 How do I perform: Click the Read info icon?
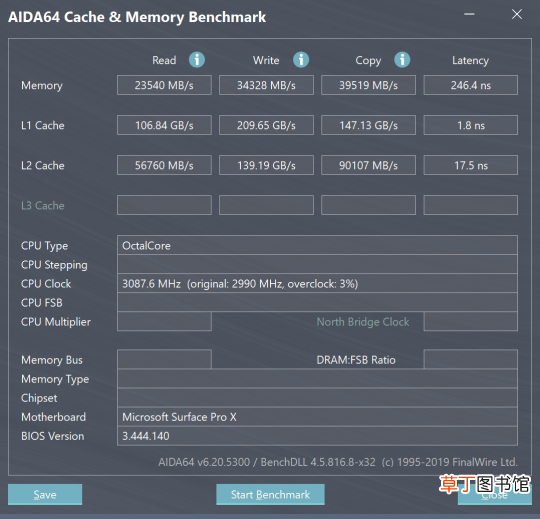[197, 60]
